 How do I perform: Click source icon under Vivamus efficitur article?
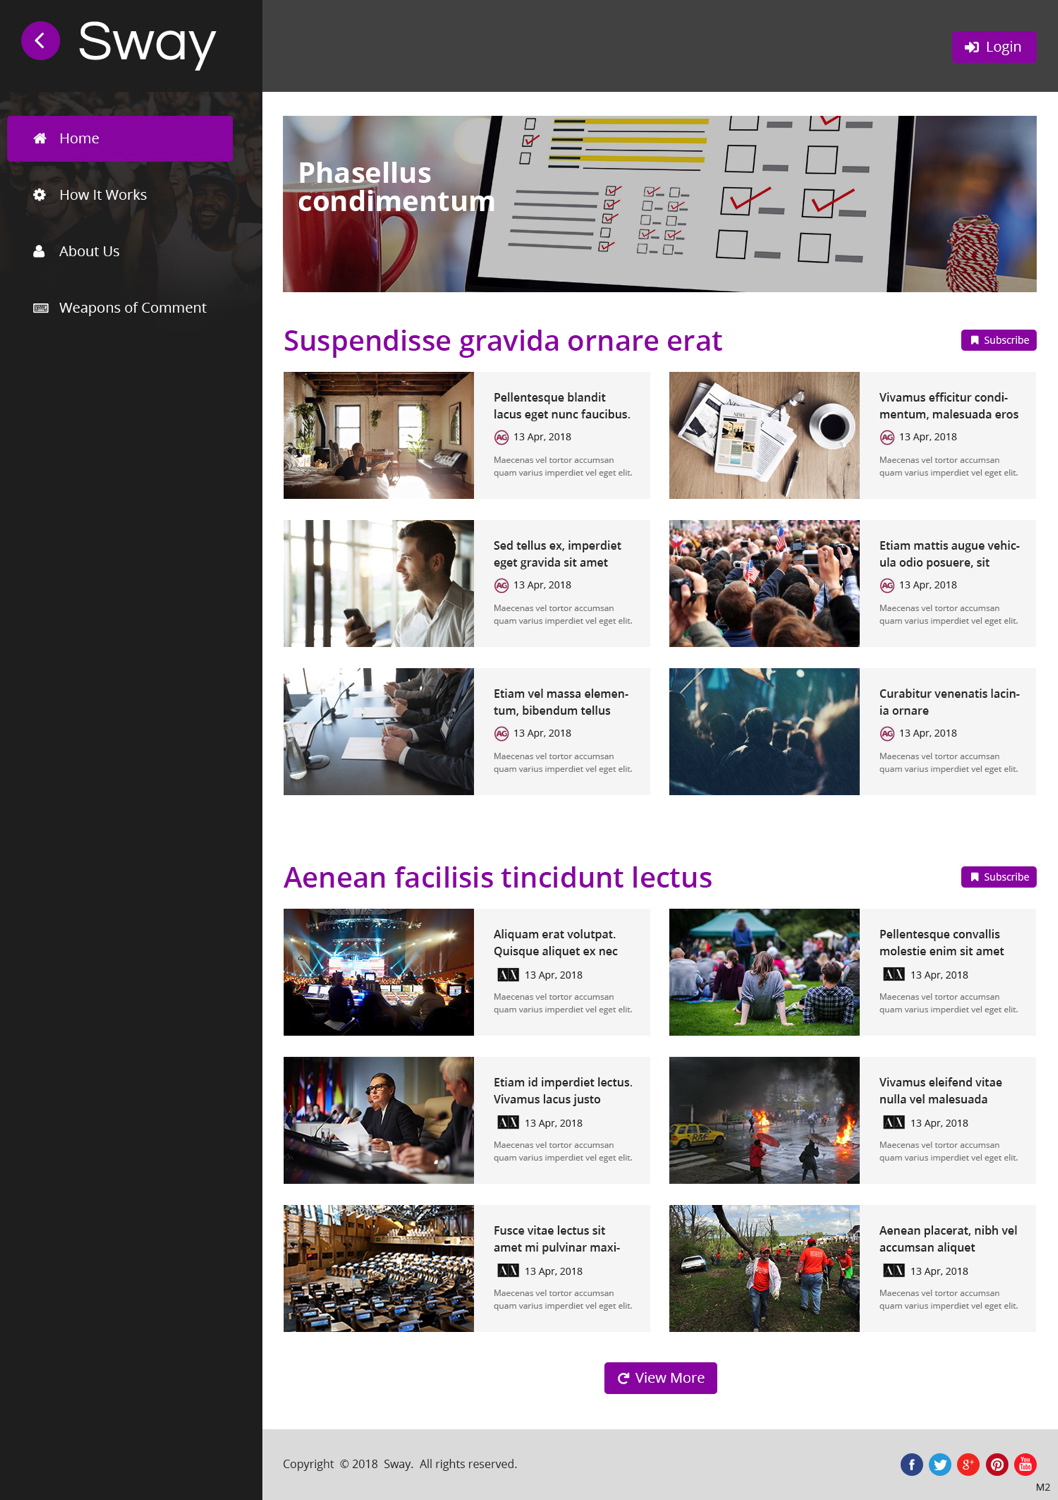[887, 437]
